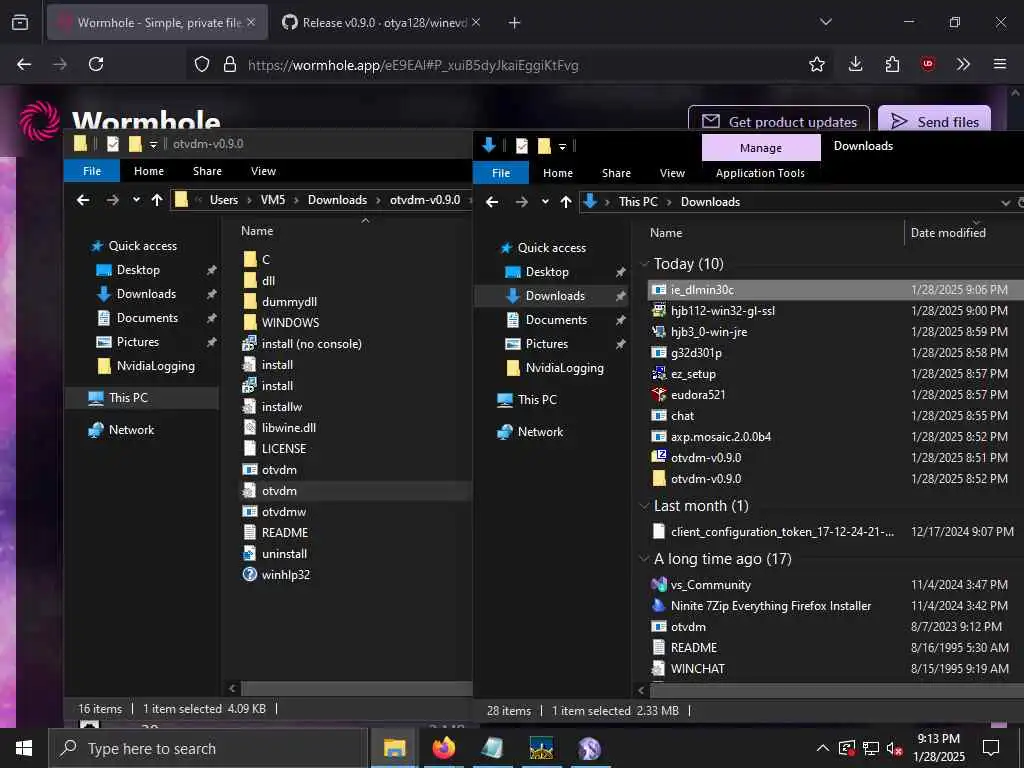
Task: Collapse the Today (10) group
Action: (x=645, y=264)
